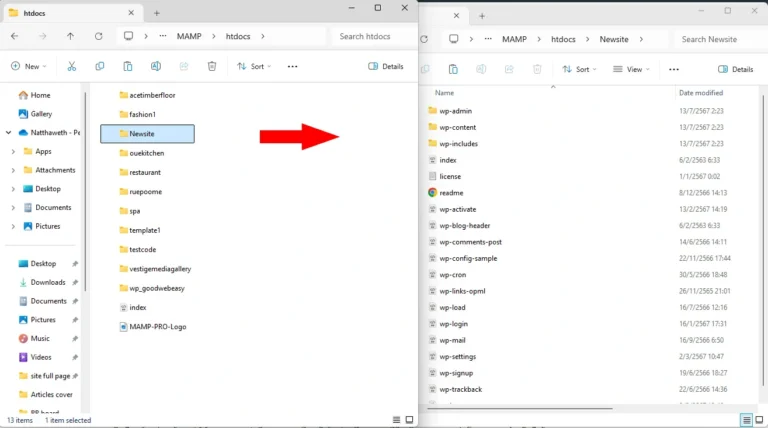Click Cut scissors icon in htdocs window
768x428 pixels.
point(72,66)
